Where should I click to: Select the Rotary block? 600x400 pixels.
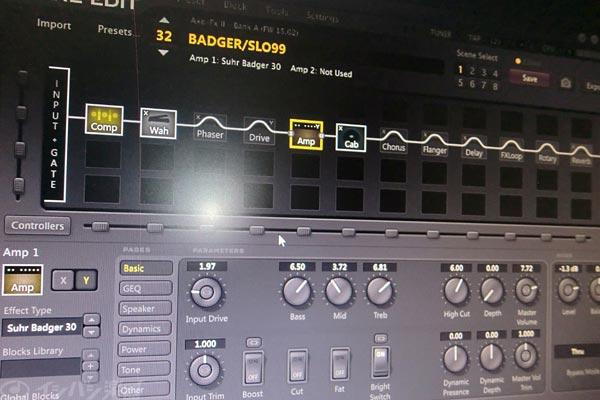point(547,153)
